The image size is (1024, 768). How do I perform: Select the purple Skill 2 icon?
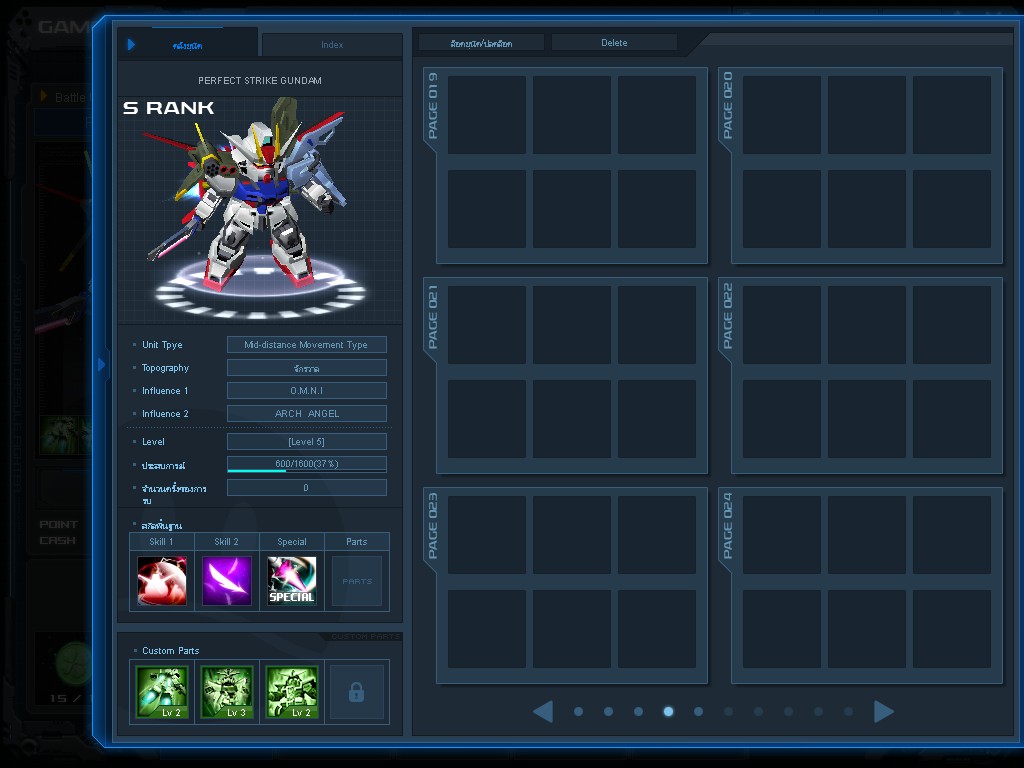(x=227, y=581)
